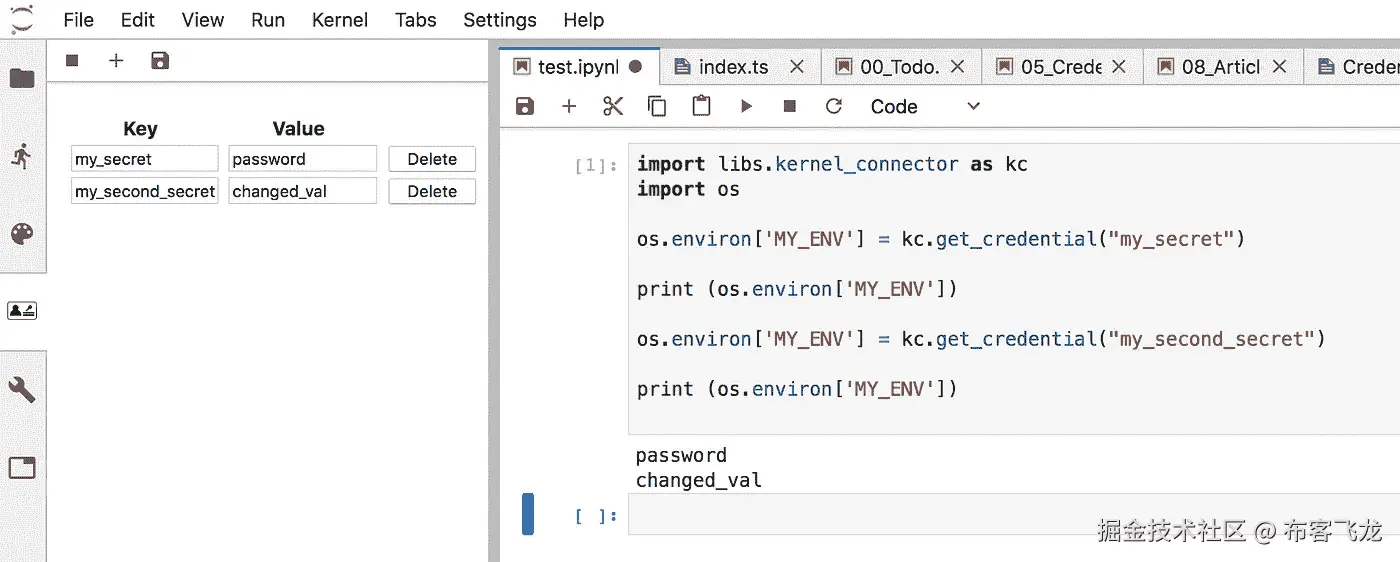Add a new credential with plus icon
Image resolution: width=1400 pixels, height=562 pixels.
coord(116,61)
